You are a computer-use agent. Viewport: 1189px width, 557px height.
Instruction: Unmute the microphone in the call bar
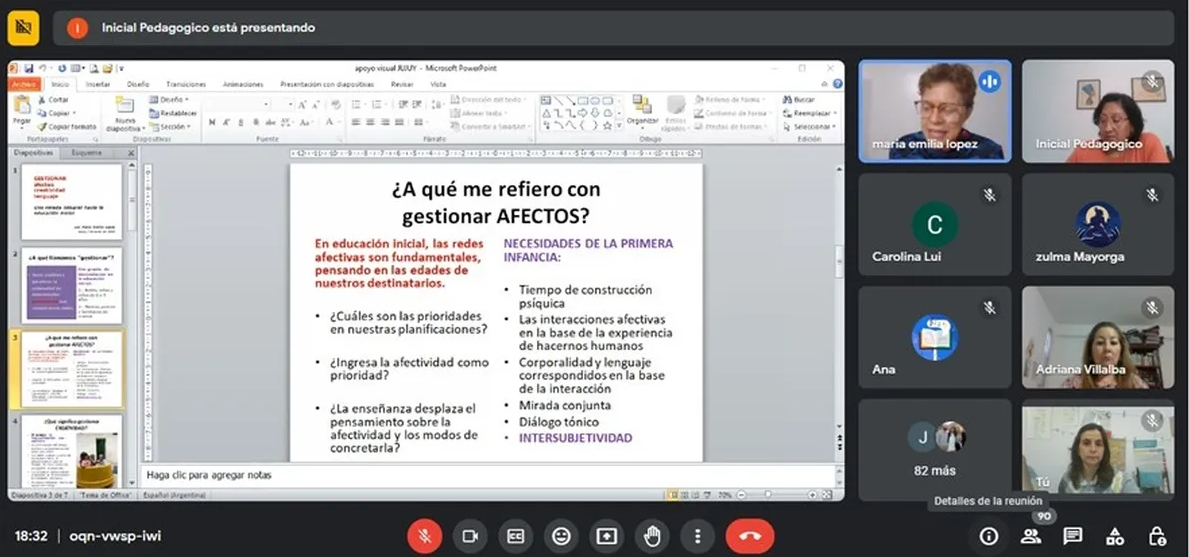tap(424, 536)
